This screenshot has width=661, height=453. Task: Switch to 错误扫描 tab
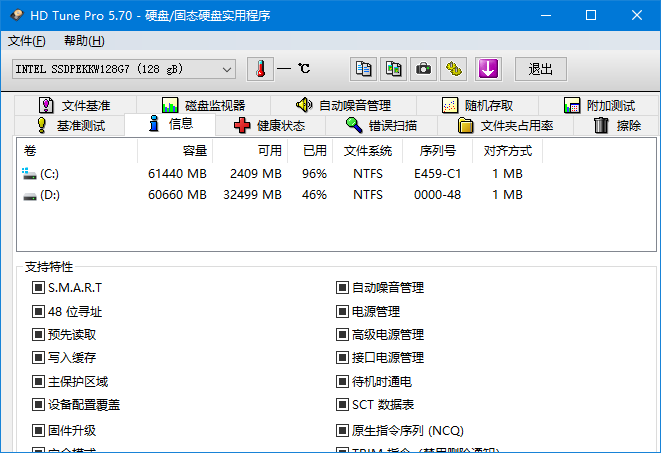(381, 126)
